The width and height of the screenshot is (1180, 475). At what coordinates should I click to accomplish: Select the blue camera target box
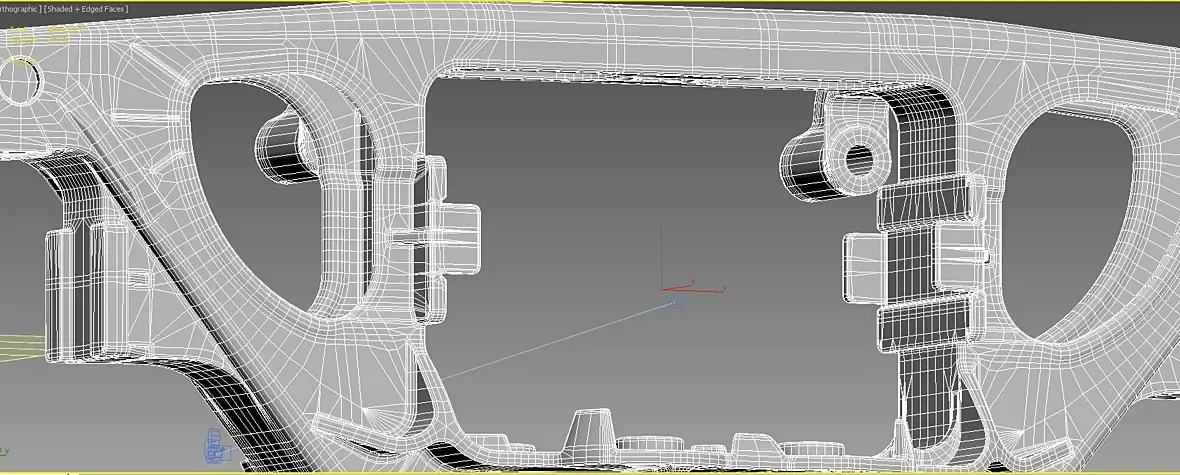click(x=675, y=303)
